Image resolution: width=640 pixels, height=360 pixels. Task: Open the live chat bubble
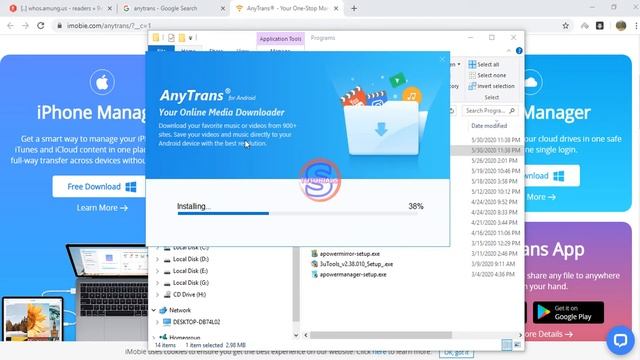(x=620, y=340)
